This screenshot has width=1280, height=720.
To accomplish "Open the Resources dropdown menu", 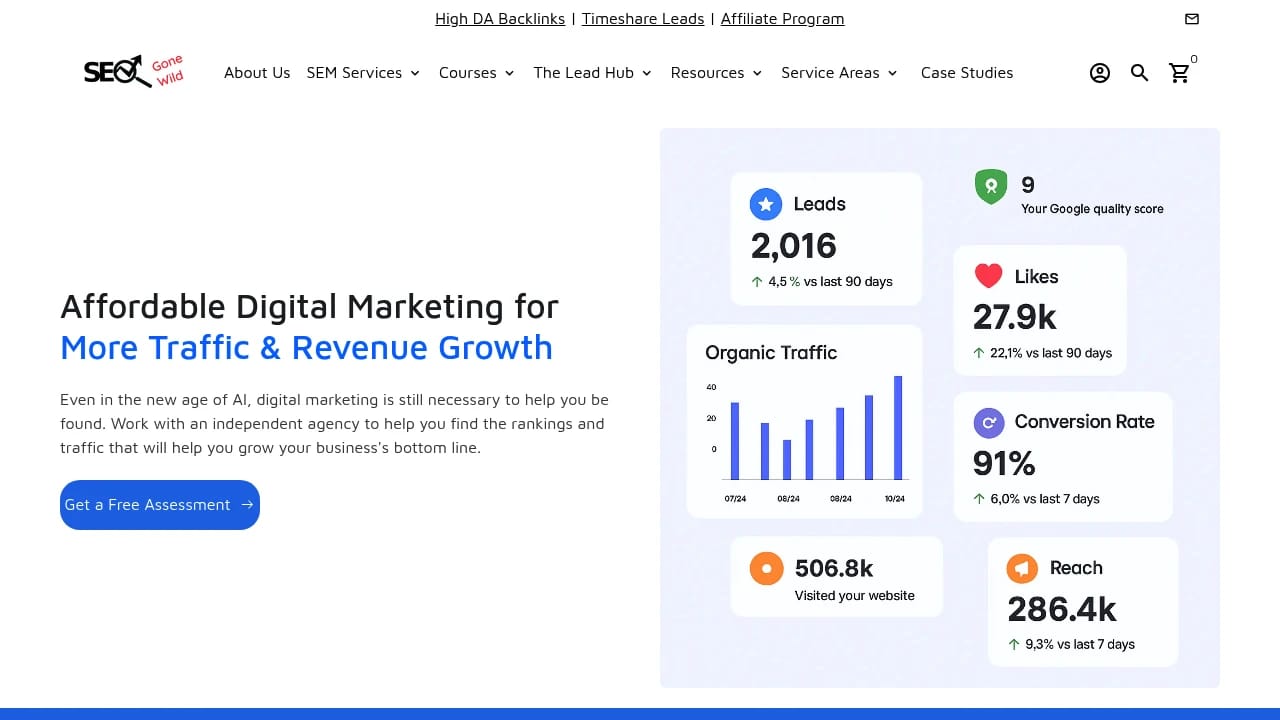I will (x=716, y=72).
